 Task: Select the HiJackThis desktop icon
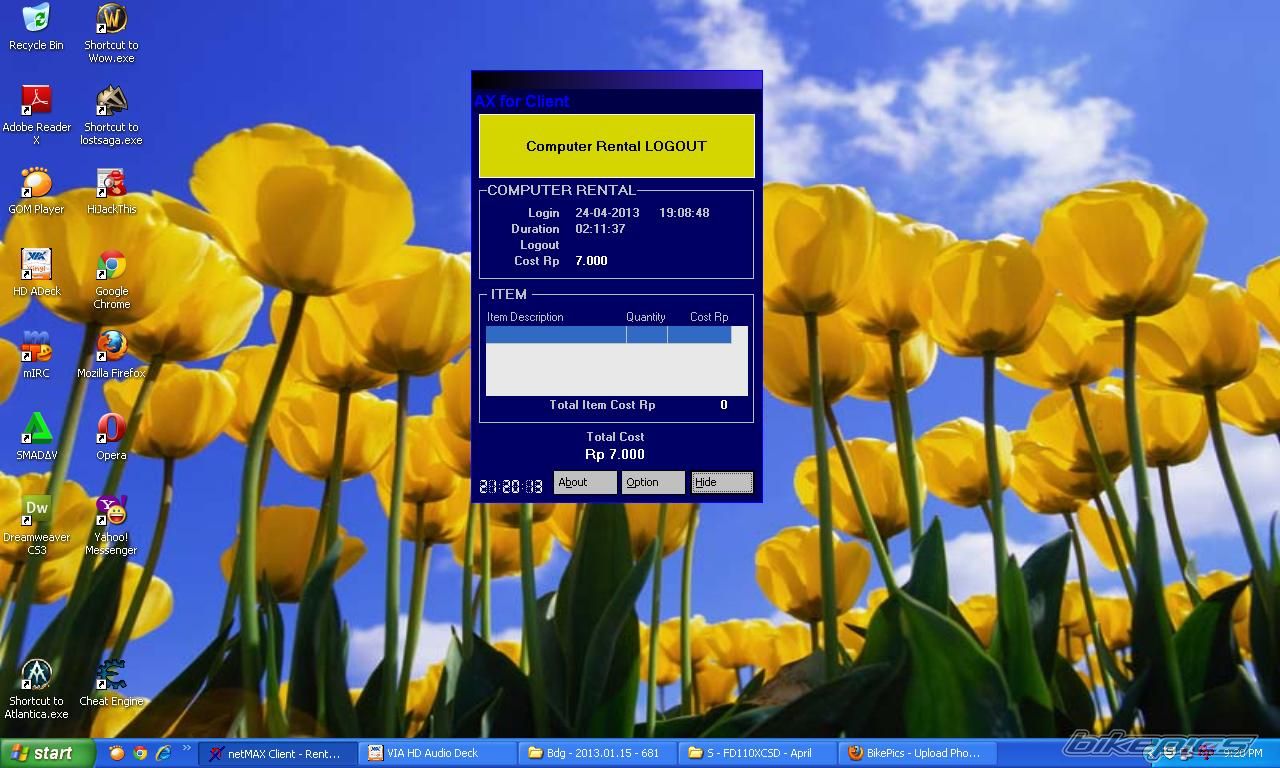(111, 183)
